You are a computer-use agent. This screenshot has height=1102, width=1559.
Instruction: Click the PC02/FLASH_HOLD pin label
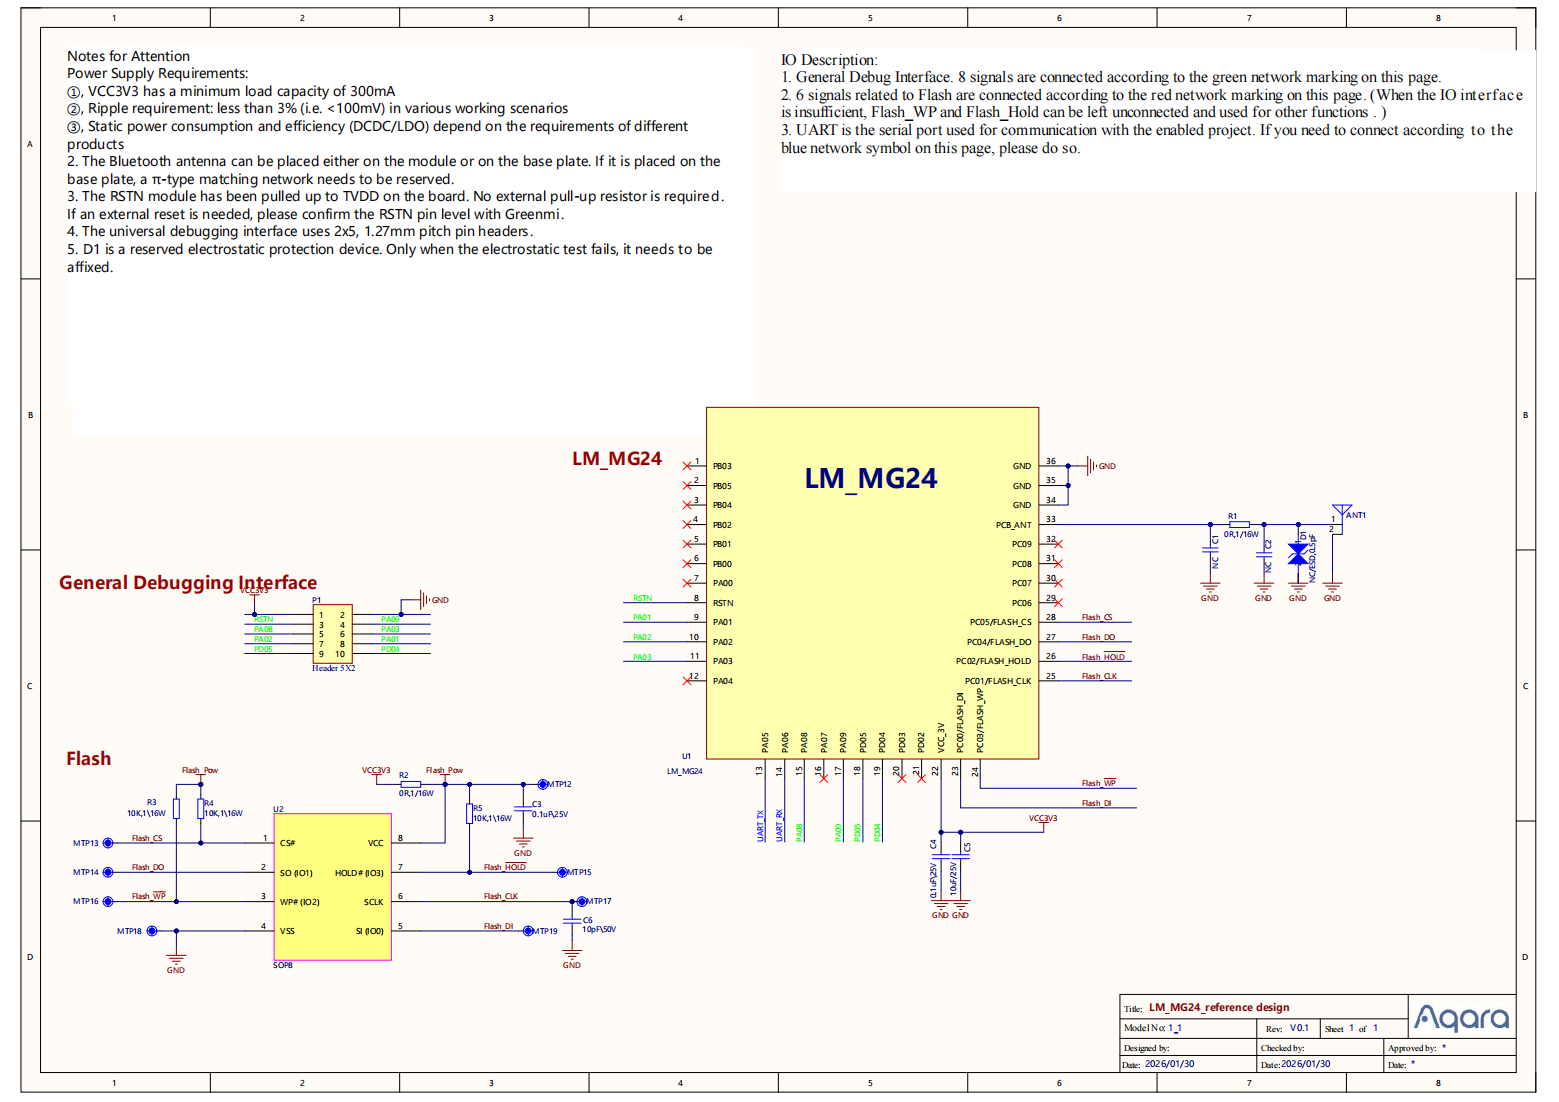point(993,661)
